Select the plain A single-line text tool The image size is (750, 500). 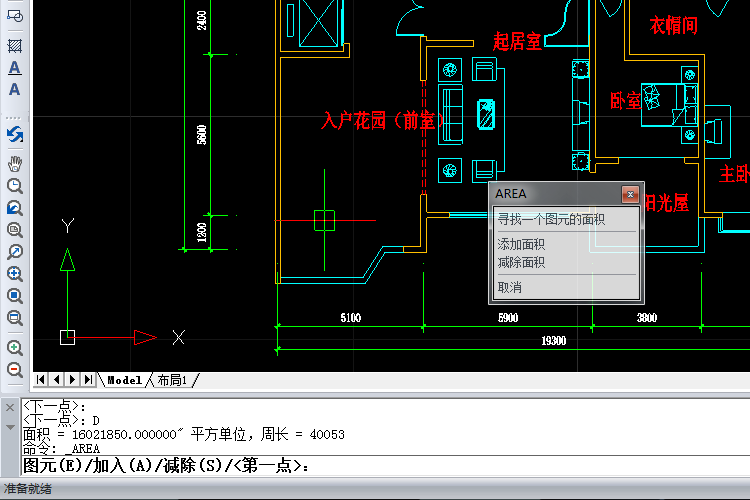14,89
